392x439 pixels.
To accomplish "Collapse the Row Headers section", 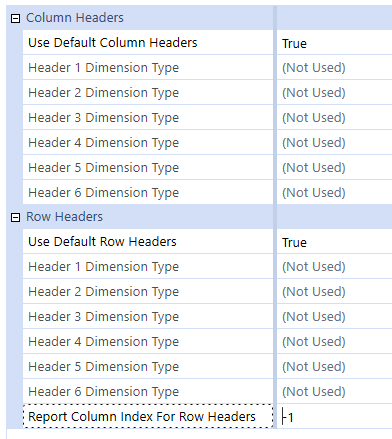I will click(15, 217).
